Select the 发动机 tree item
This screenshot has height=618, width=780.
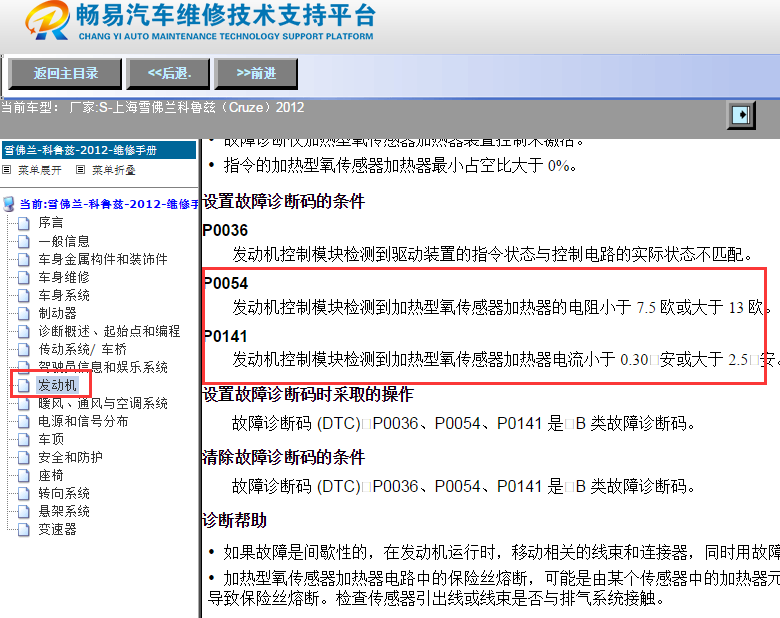[57, 385]
